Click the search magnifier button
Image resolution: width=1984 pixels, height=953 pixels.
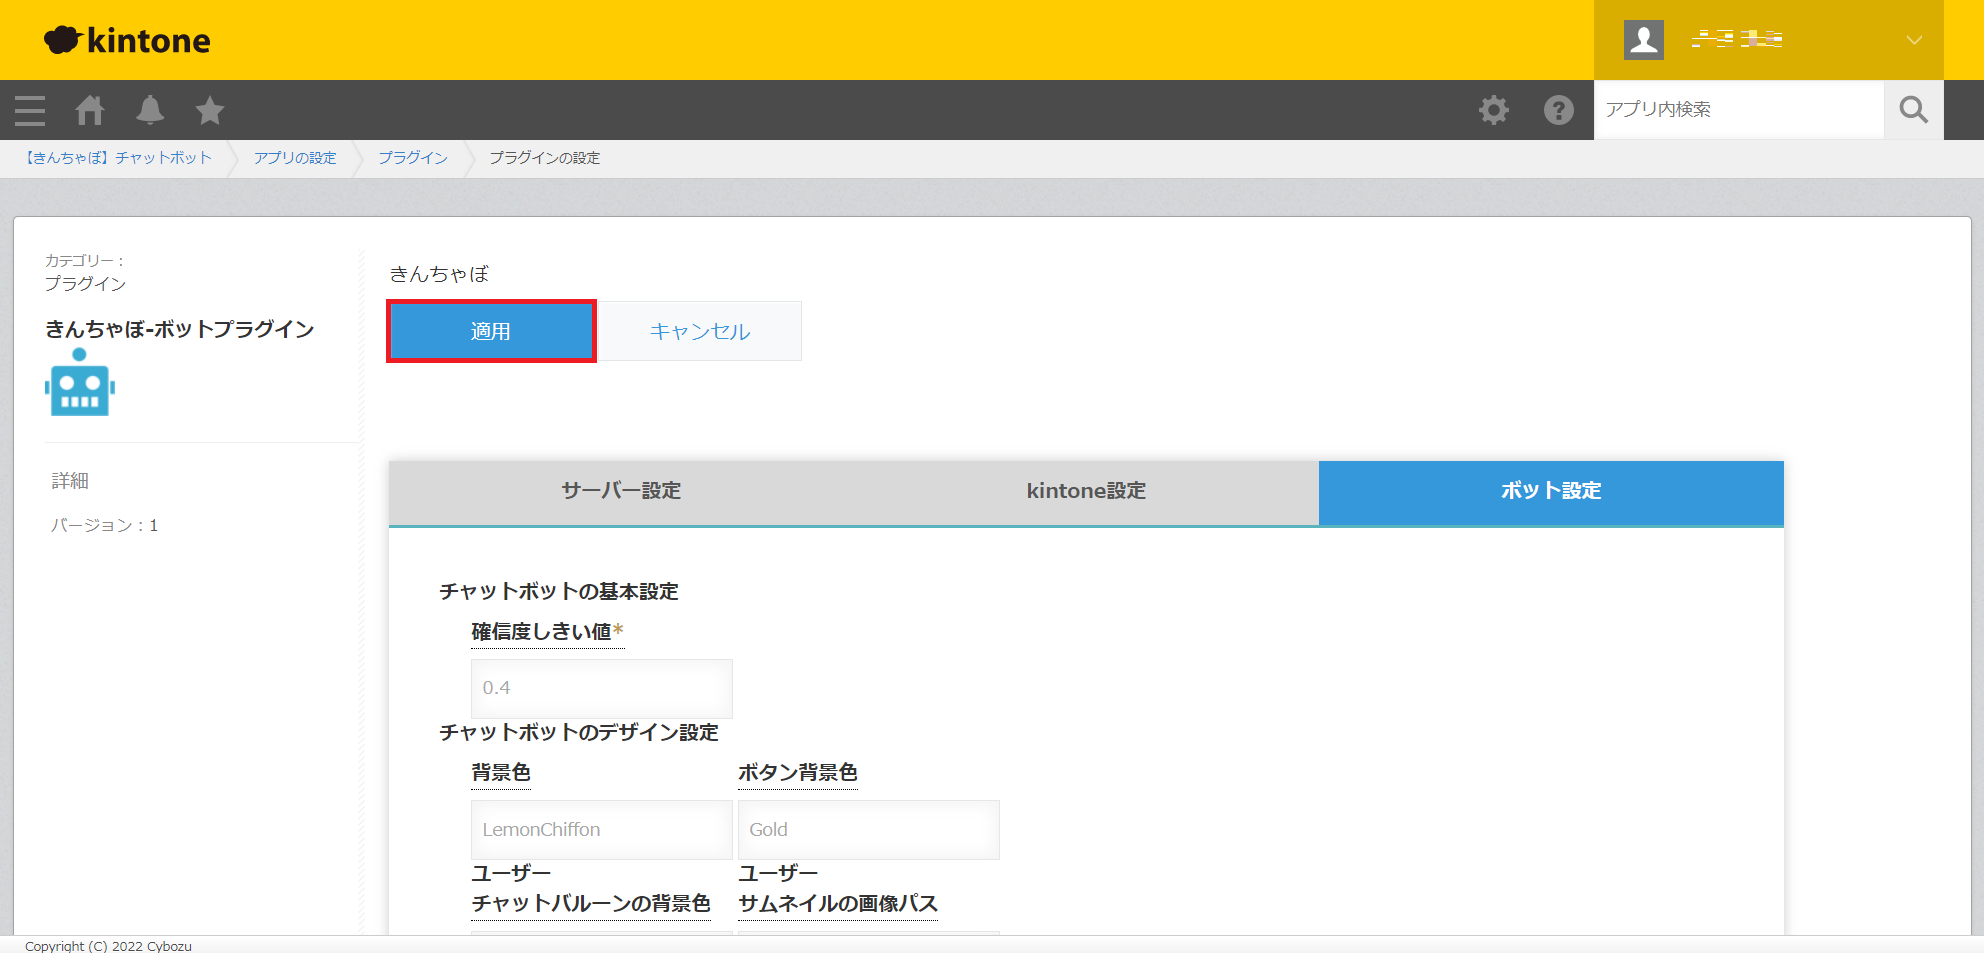tap(1913, 110)
